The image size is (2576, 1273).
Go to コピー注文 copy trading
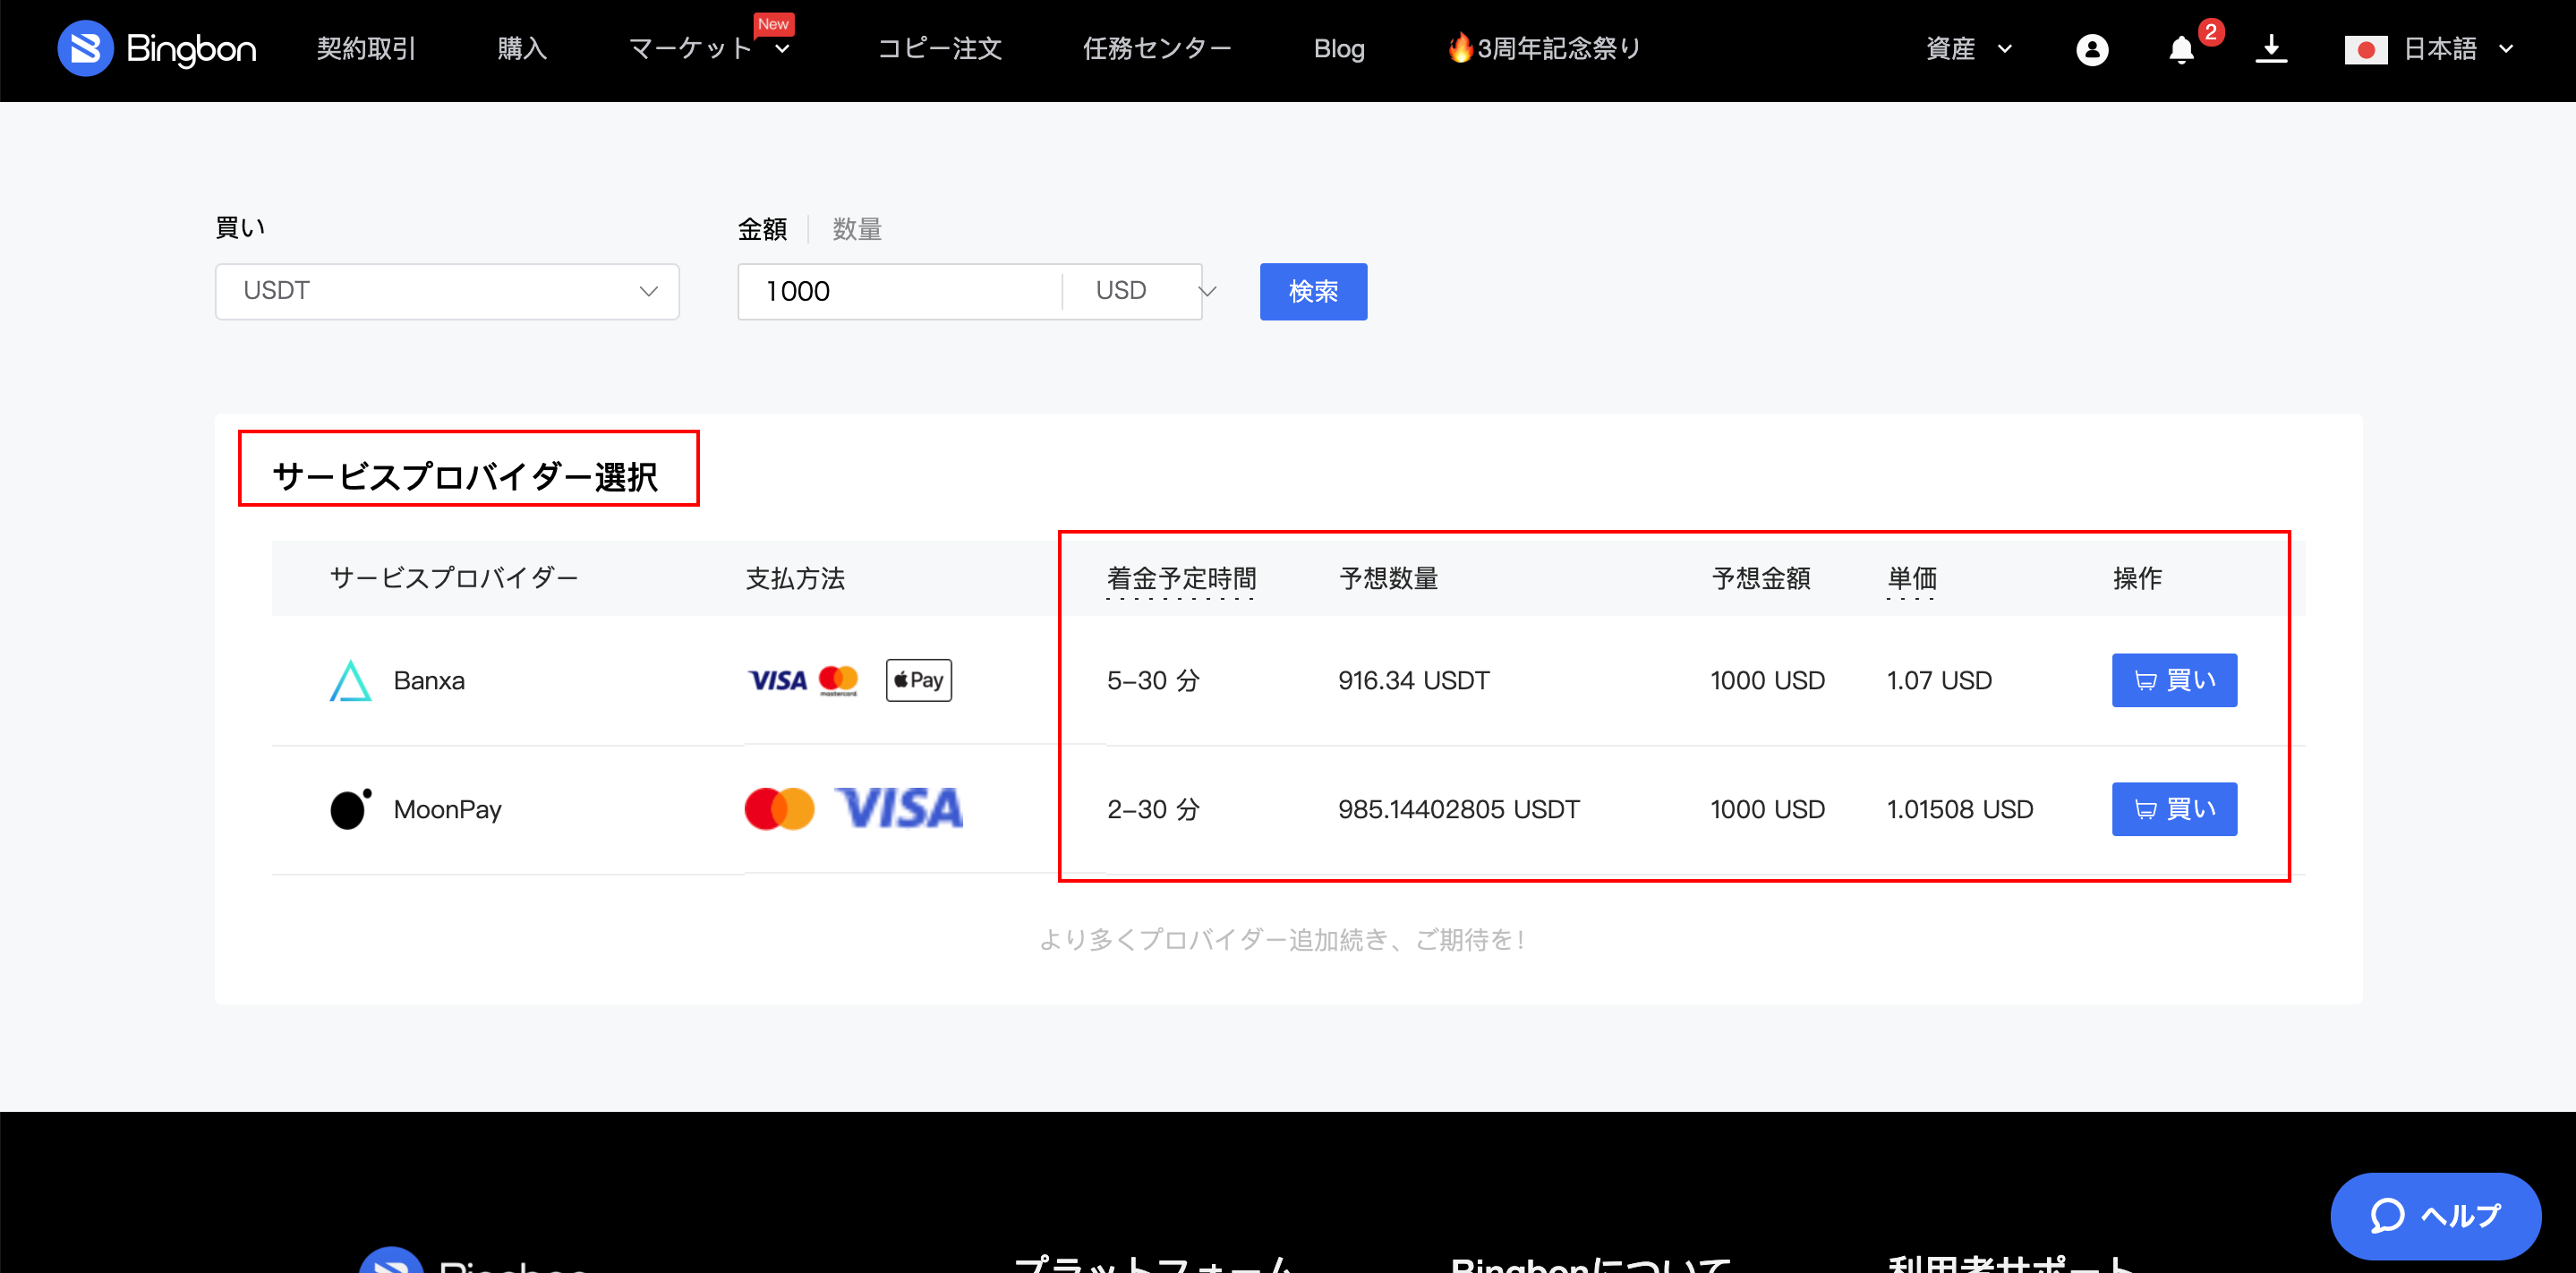(x=939, y=49)
